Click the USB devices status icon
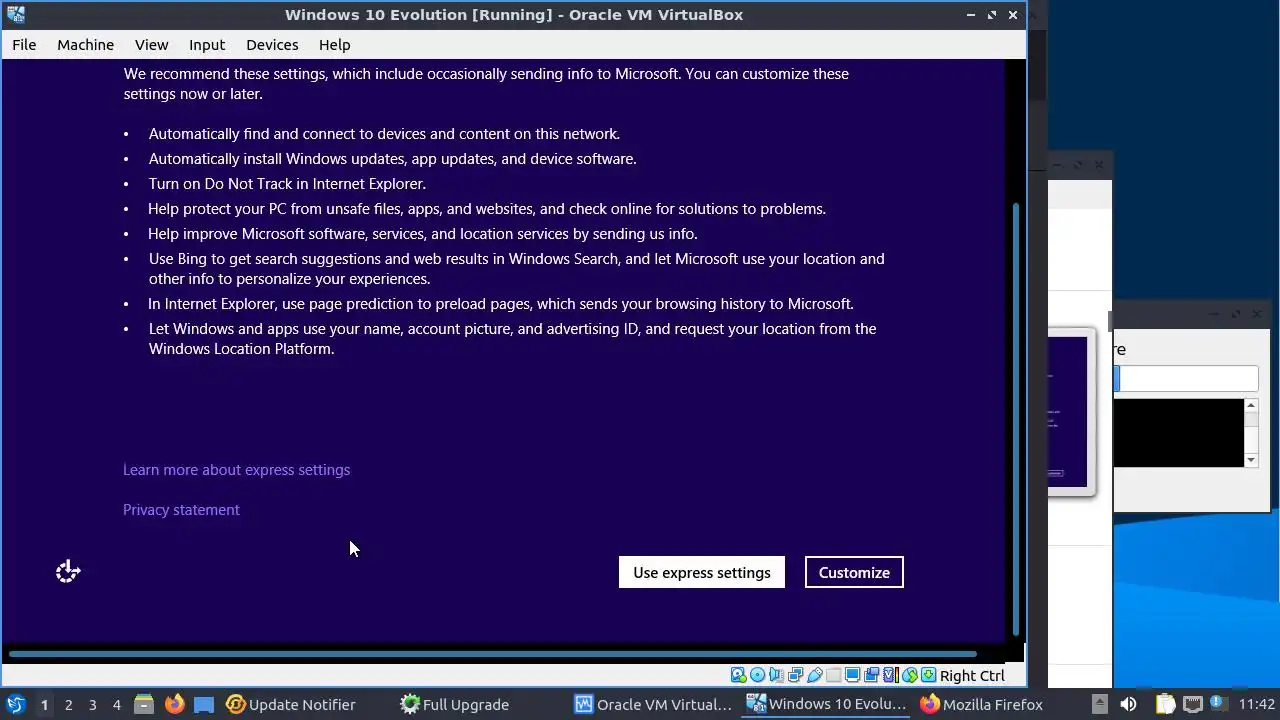 click(x=814, y=675)
